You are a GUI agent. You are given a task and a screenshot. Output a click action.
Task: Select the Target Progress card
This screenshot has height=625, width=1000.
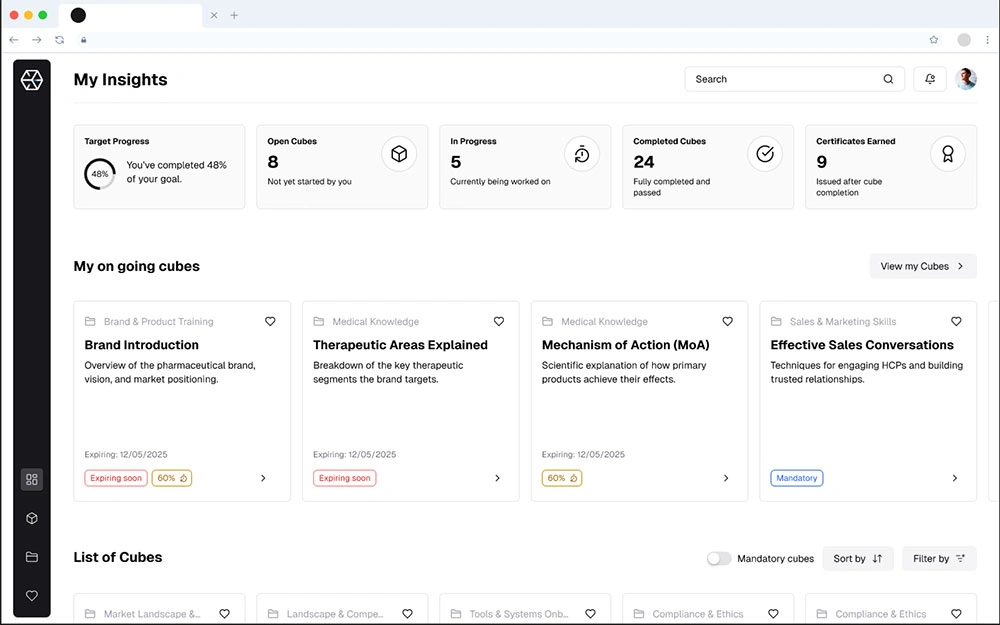159,166
